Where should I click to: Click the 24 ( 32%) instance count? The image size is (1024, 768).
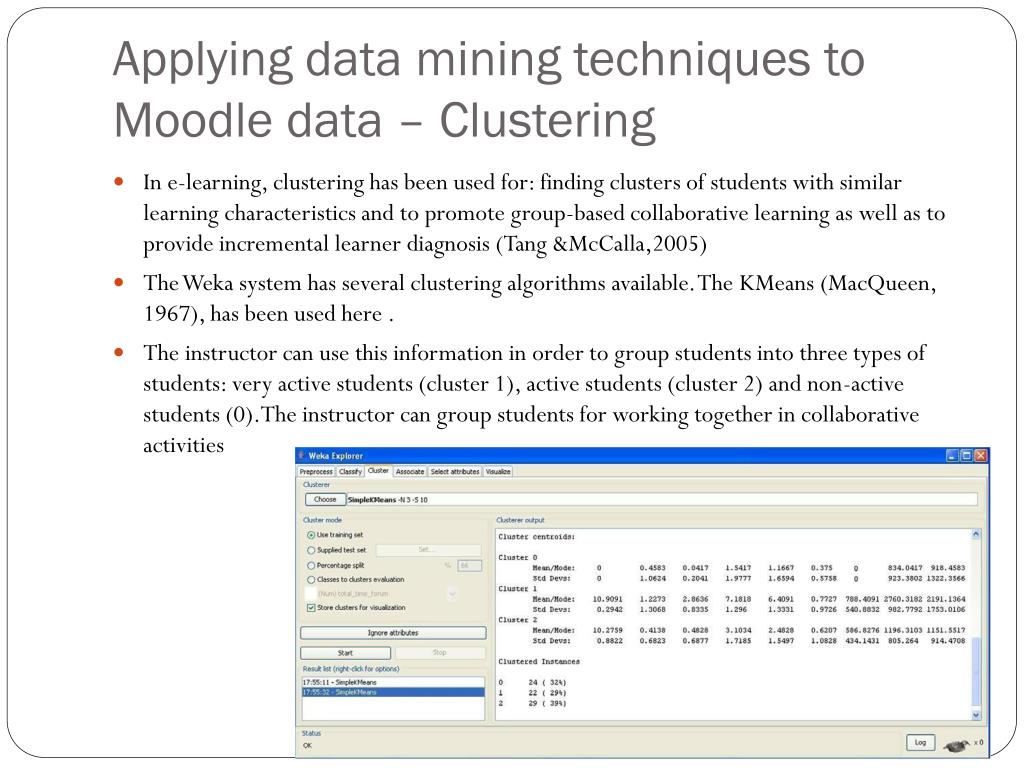[x=547, y=683]
